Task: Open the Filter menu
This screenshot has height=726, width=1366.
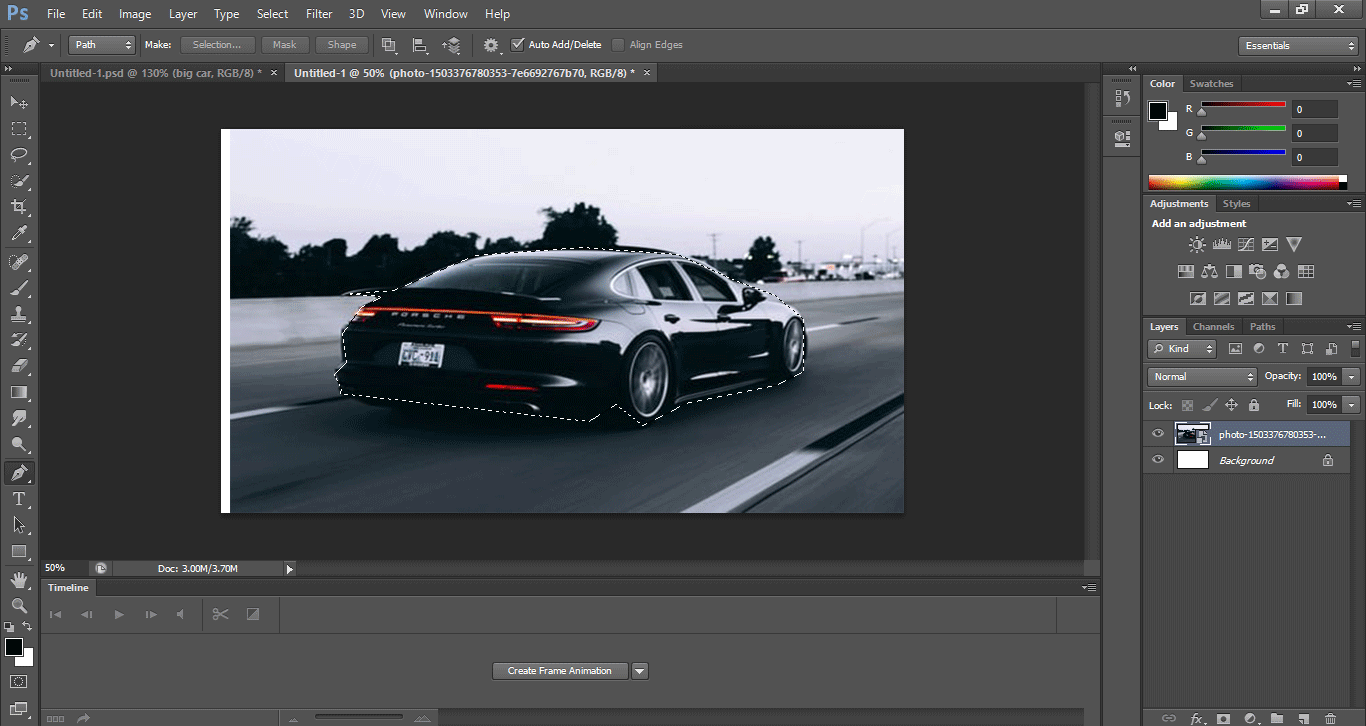Action: tap(318, 14)
